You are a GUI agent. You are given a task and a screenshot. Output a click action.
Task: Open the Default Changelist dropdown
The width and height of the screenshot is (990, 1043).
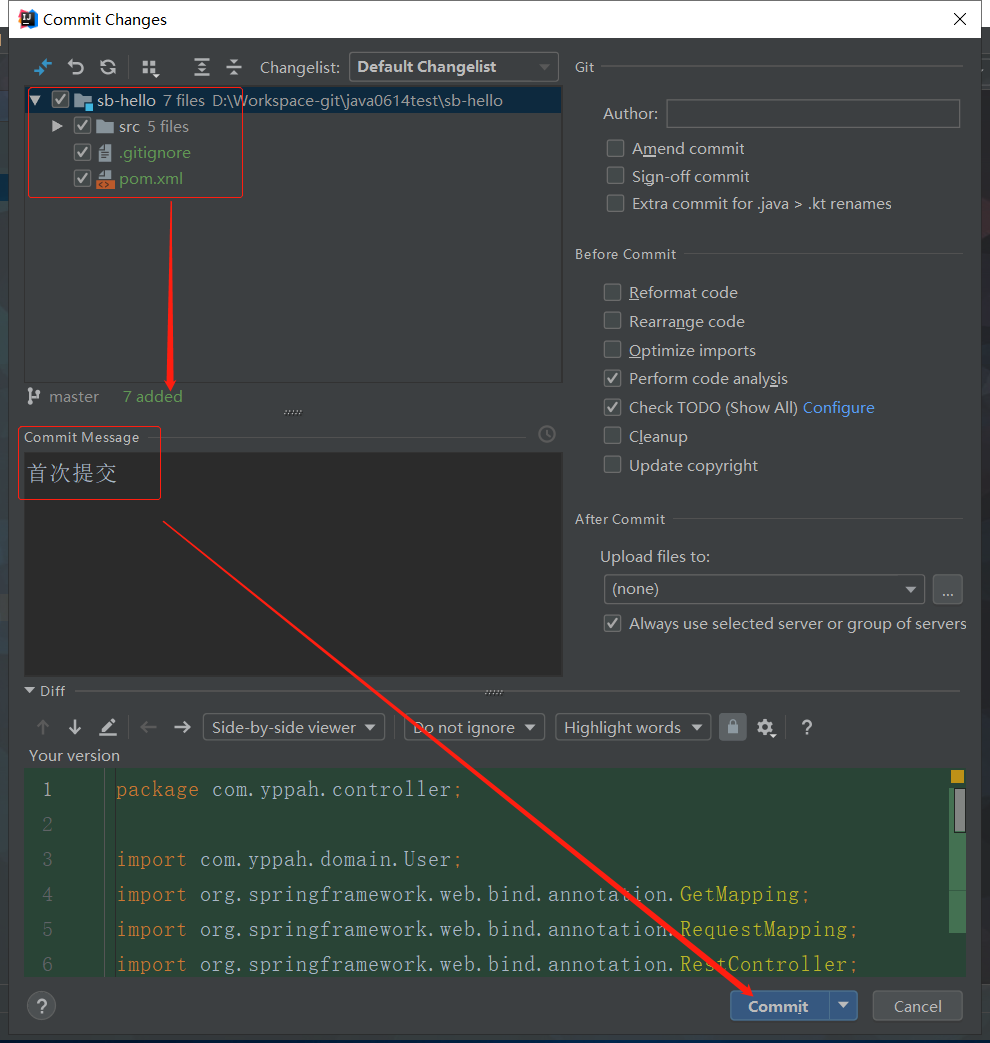click(453, 67)
